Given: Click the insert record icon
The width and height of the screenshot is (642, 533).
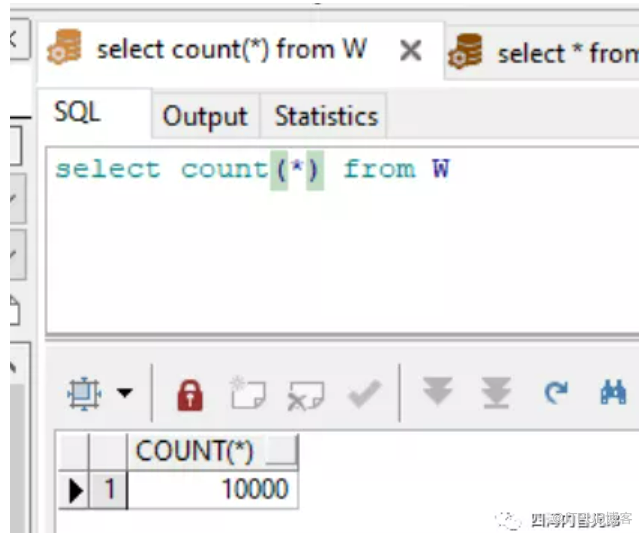Looking at the screenshot, I should click(x=247, y=393).
